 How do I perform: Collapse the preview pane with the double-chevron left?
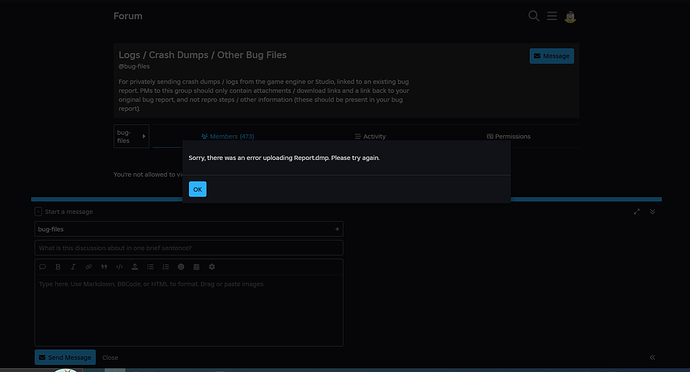(653, 357)
